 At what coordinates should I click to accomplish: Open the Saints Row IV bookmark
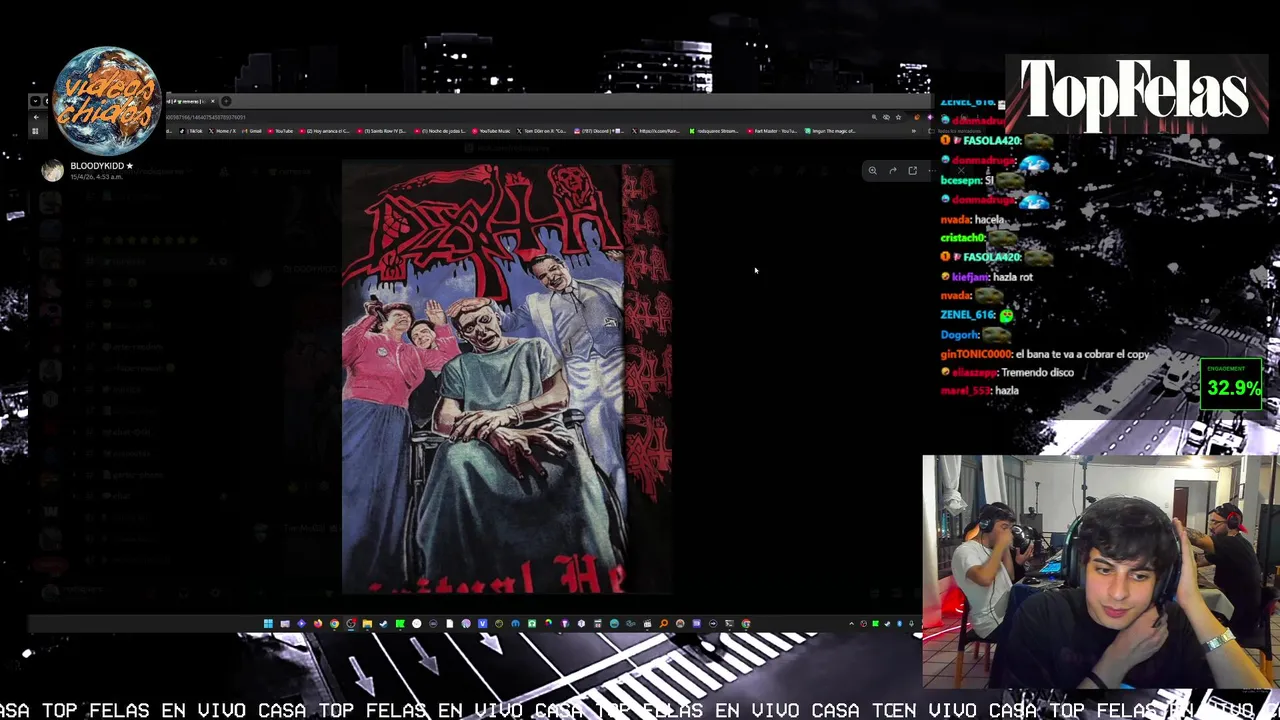tap(381, 131)
